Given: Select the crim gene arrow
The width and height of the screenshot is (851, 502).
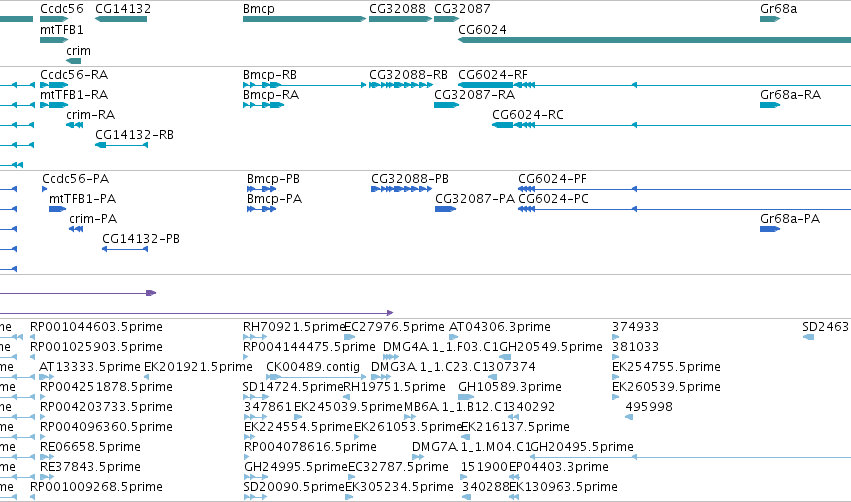Looking at the screenshot, I should coord(73,61).
